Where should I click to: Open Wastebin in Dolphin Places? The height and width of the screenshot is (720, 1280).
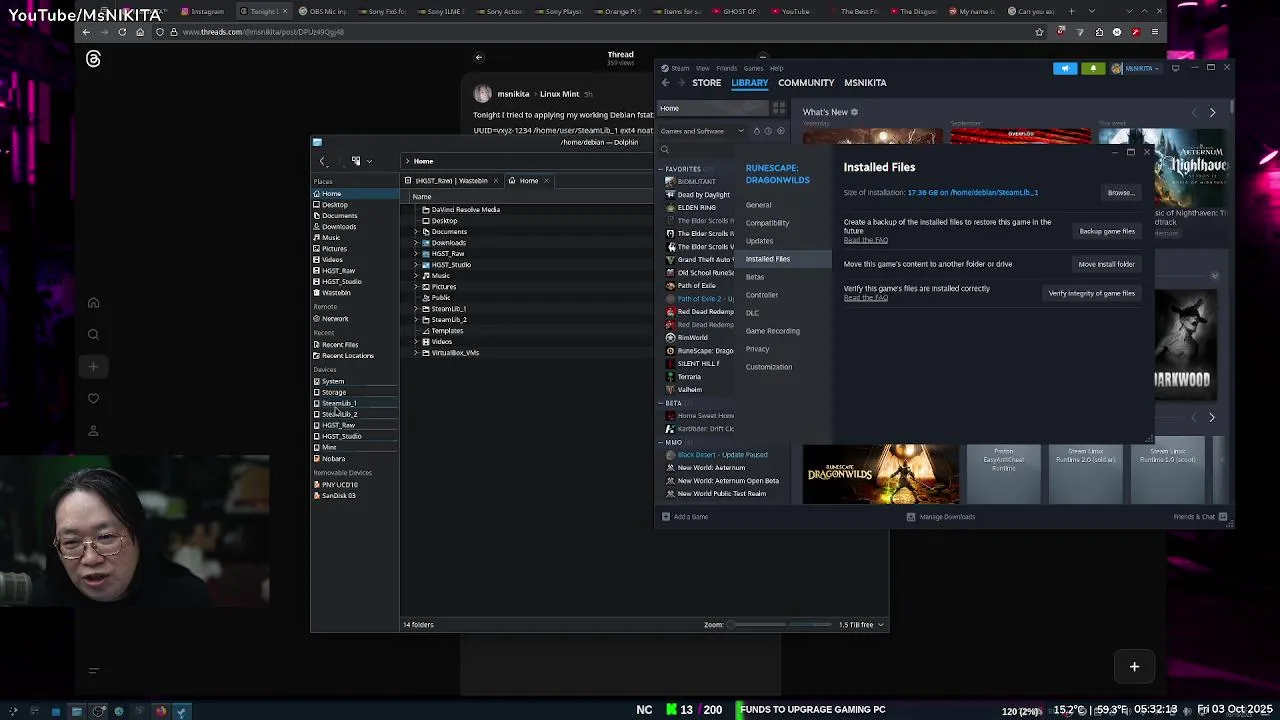(336, 293)
